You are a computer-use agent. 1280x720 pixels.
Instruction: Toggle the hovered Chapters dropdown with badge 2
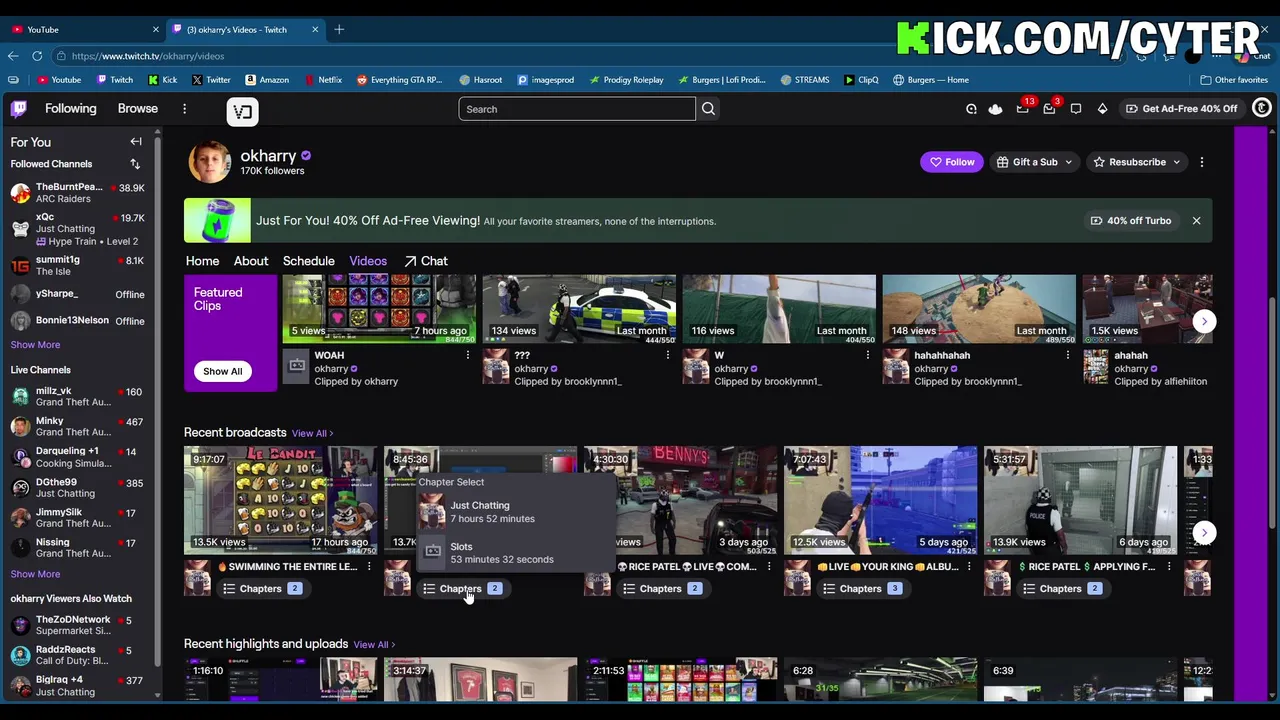click(463, 589)
